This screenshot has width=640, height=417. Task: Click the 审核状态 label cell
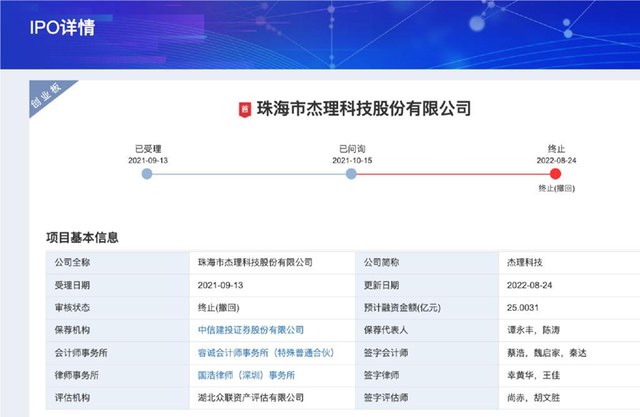click(118, 308)
